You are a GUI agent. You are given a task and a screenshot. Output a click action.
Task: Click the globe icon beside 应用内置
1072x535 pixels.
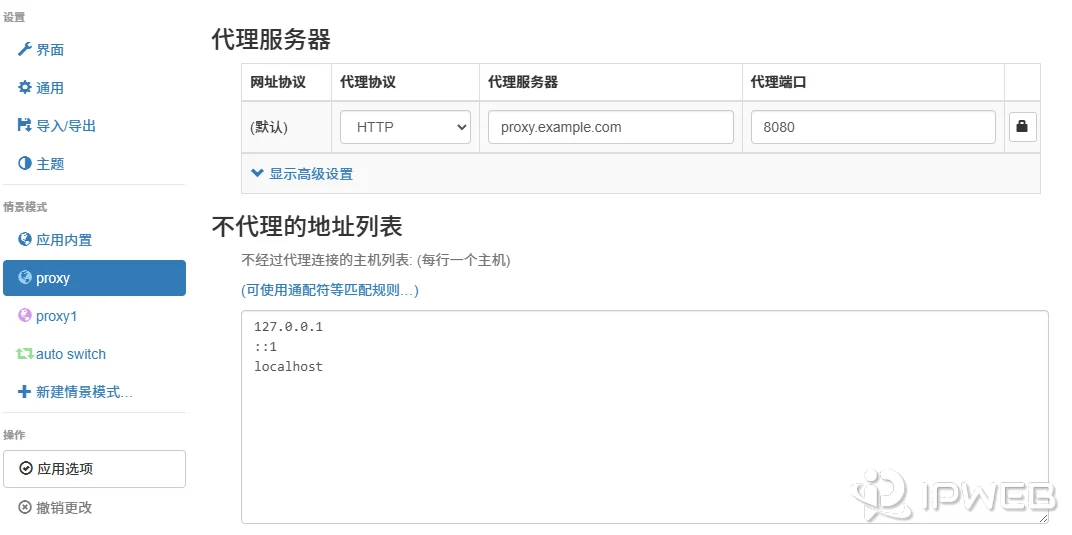point(25,239)
